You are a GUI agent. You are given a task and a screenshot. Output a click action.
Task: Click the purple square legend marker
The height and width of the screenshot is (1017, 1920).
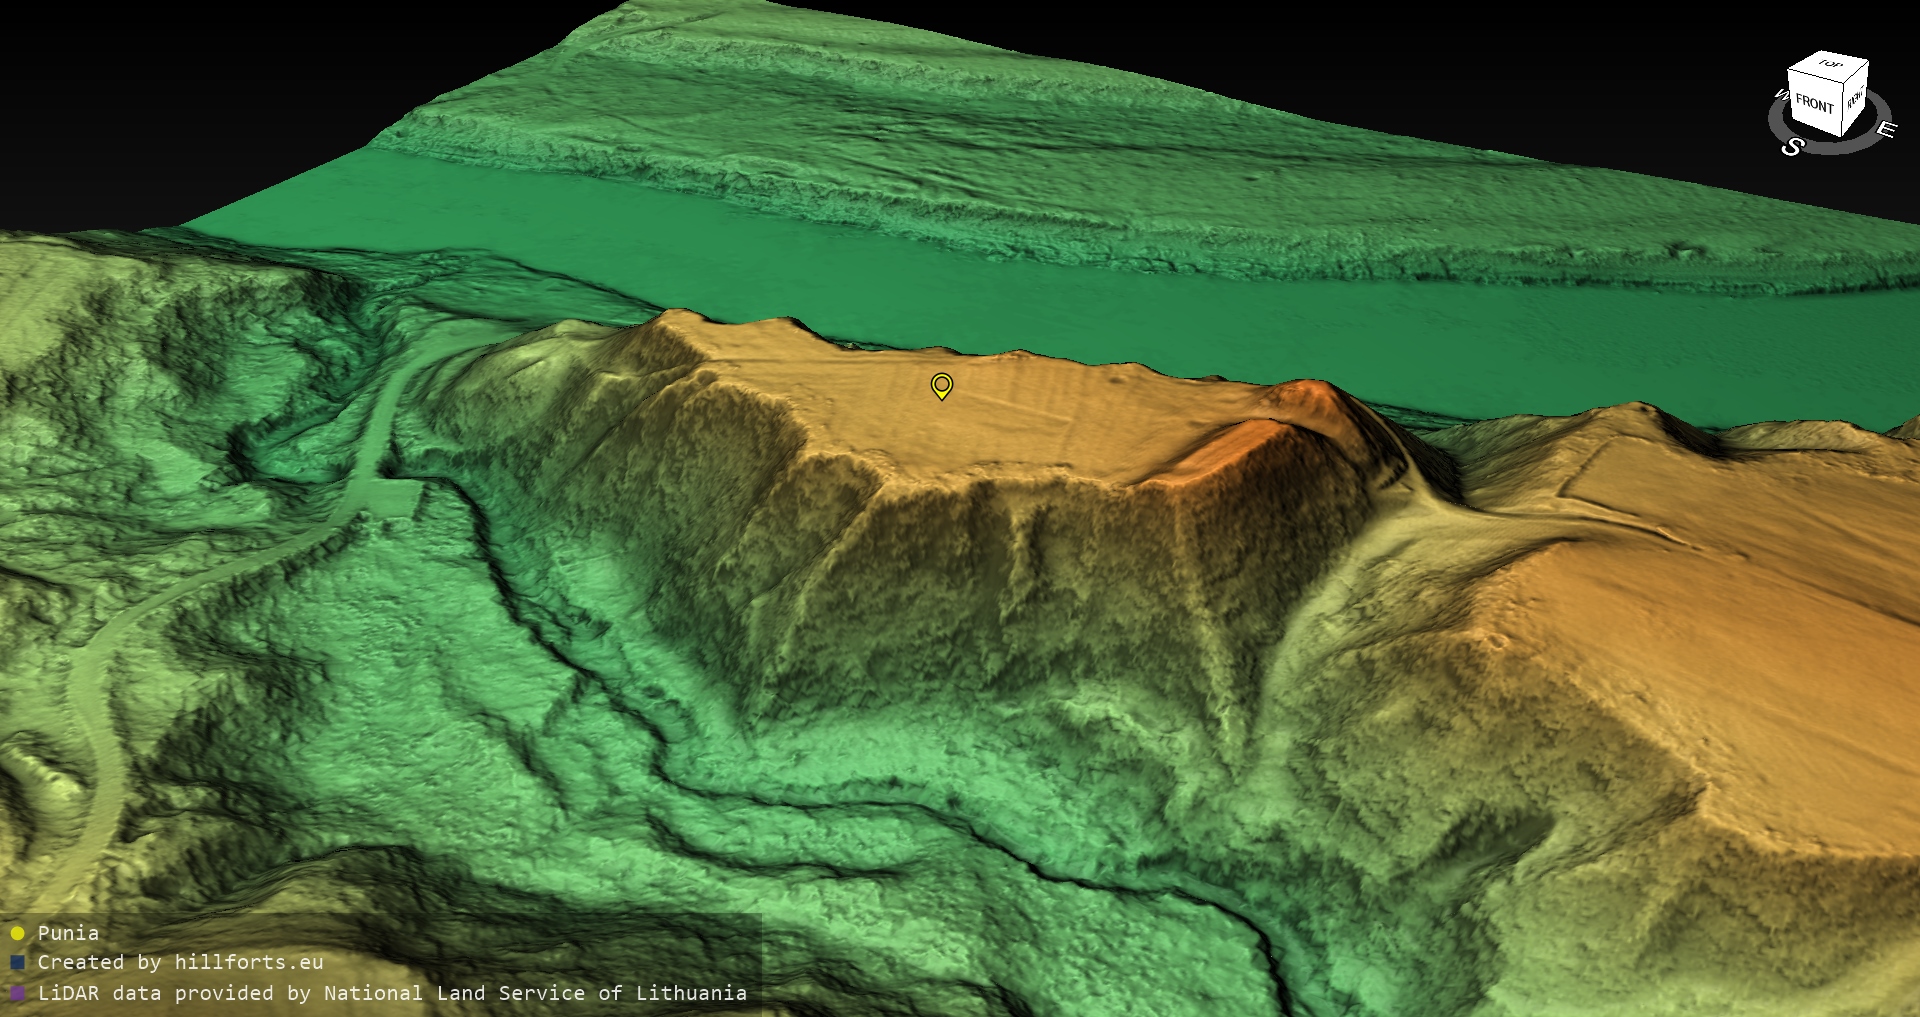[17, 993]
